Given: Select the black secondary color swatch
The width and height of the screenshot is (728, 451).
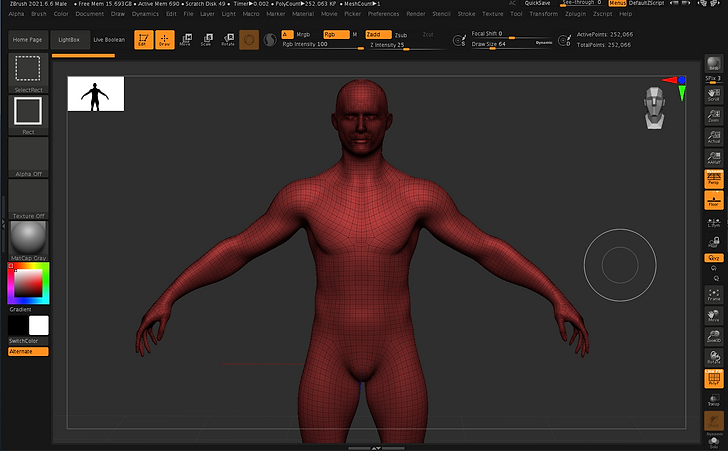Looking at the screenshot, I should [18, 326].
